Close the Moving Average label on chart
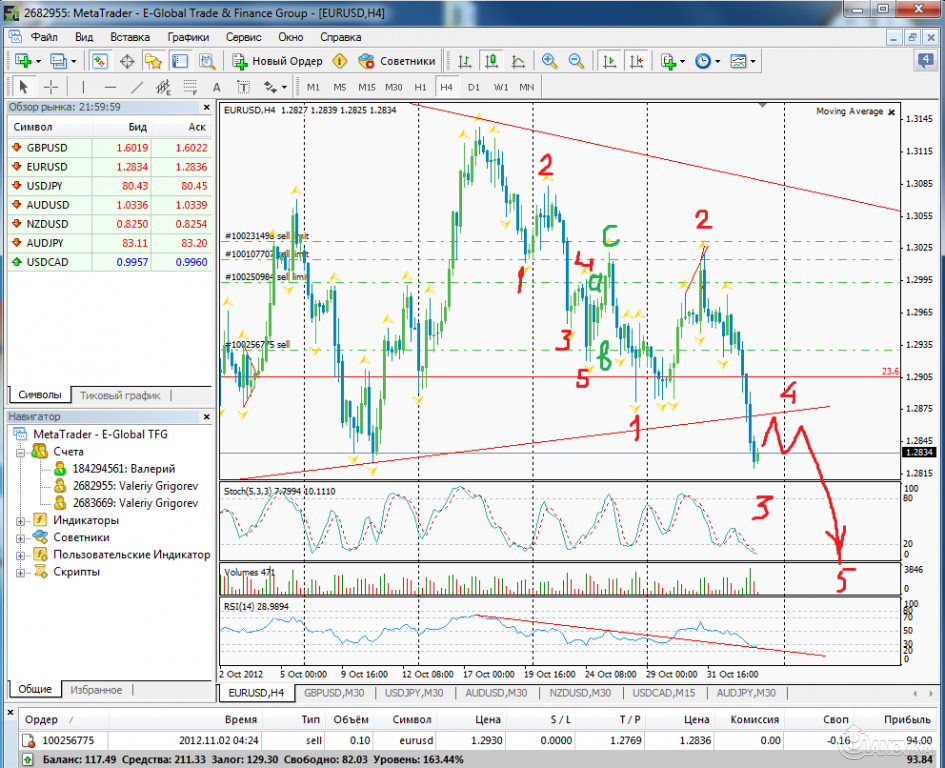945x768 pixels. click(889, 111)
